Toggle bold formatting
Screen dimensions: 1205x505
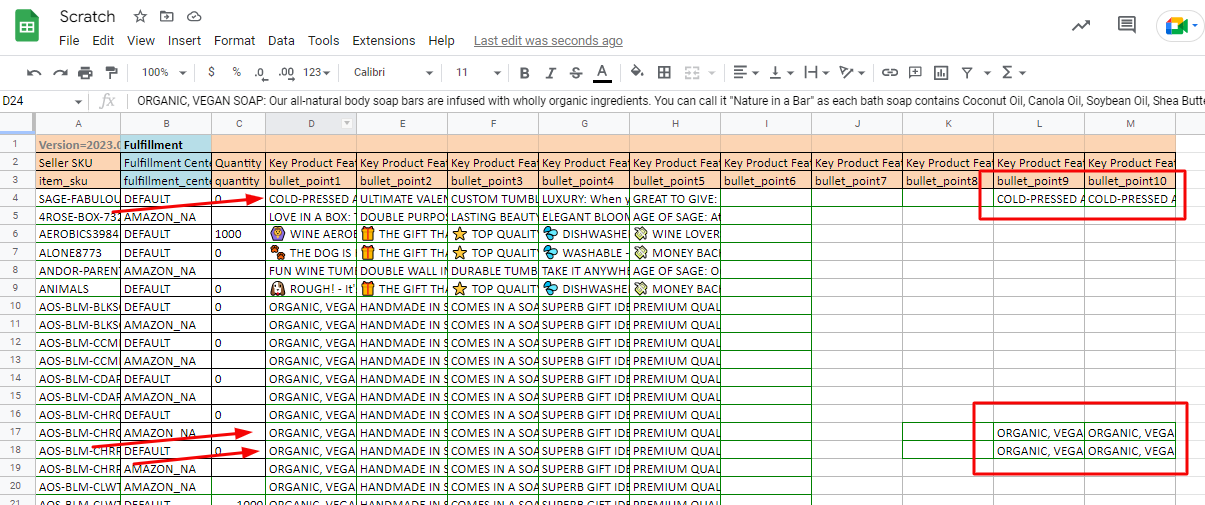525,73
